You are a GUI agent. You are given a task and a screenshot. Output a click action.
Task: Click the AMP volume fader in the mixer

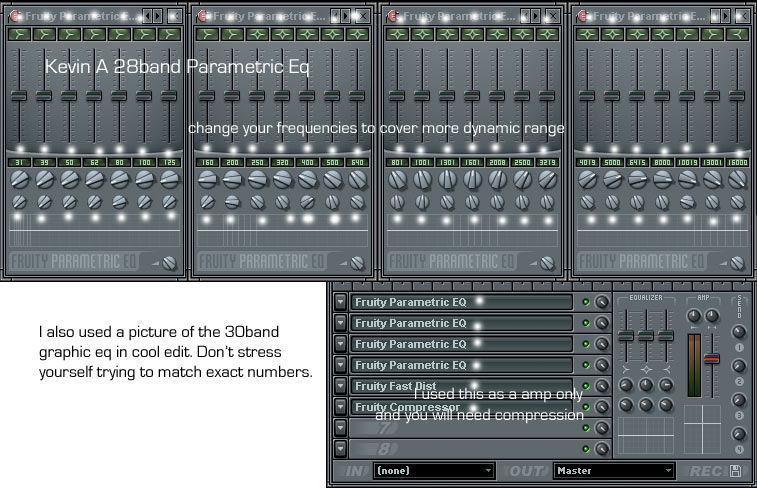[x=712, y=359]
